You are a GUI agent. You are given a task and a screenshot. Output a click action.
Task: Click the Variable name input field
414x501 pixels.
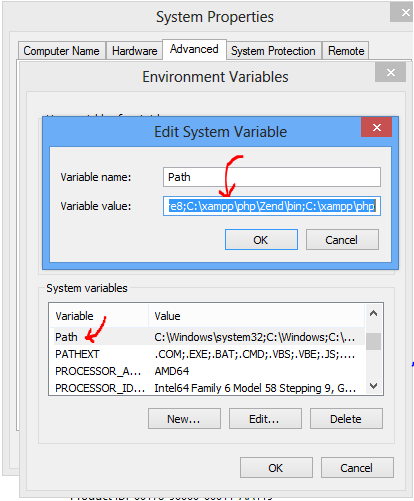(x=272, y=177)
